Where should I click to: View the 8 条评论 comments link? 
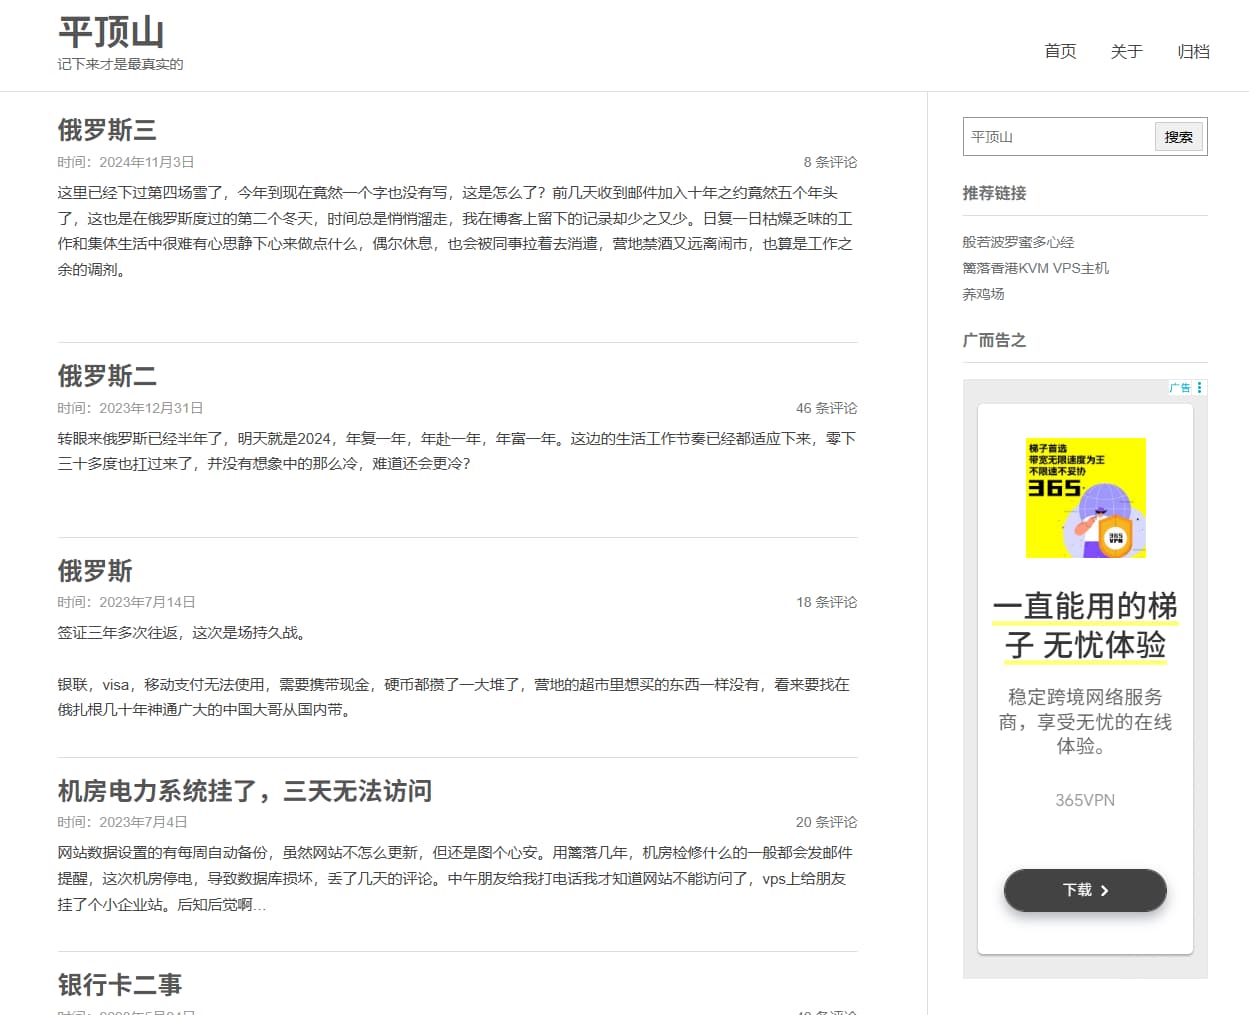tap(830, 162)
